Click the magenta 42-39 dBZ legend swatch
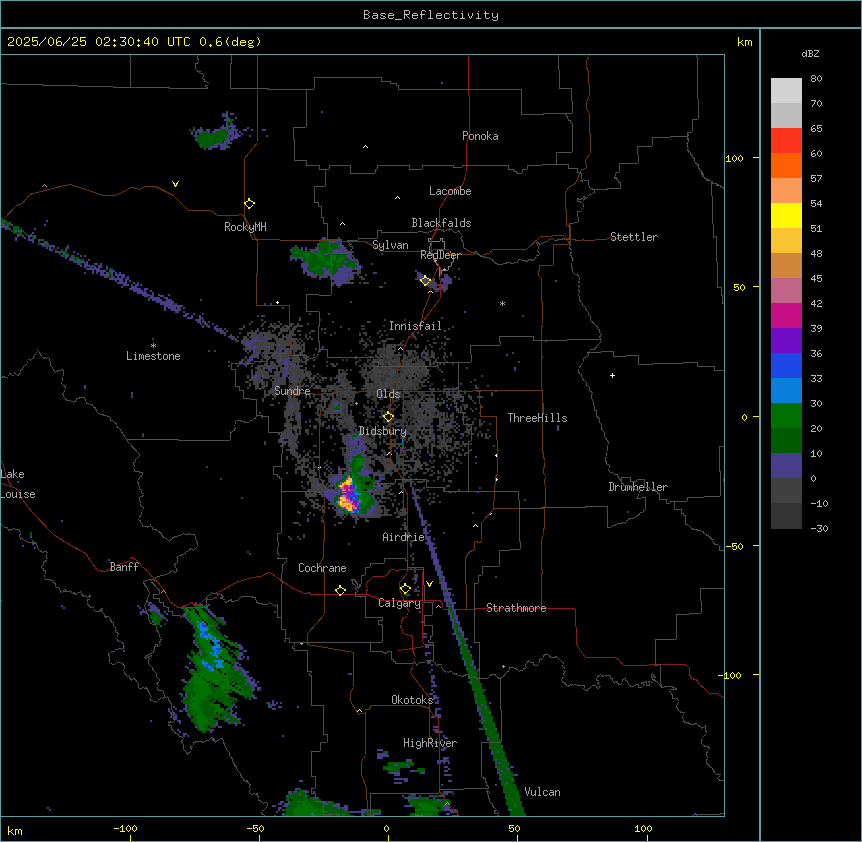 [786, 315]
